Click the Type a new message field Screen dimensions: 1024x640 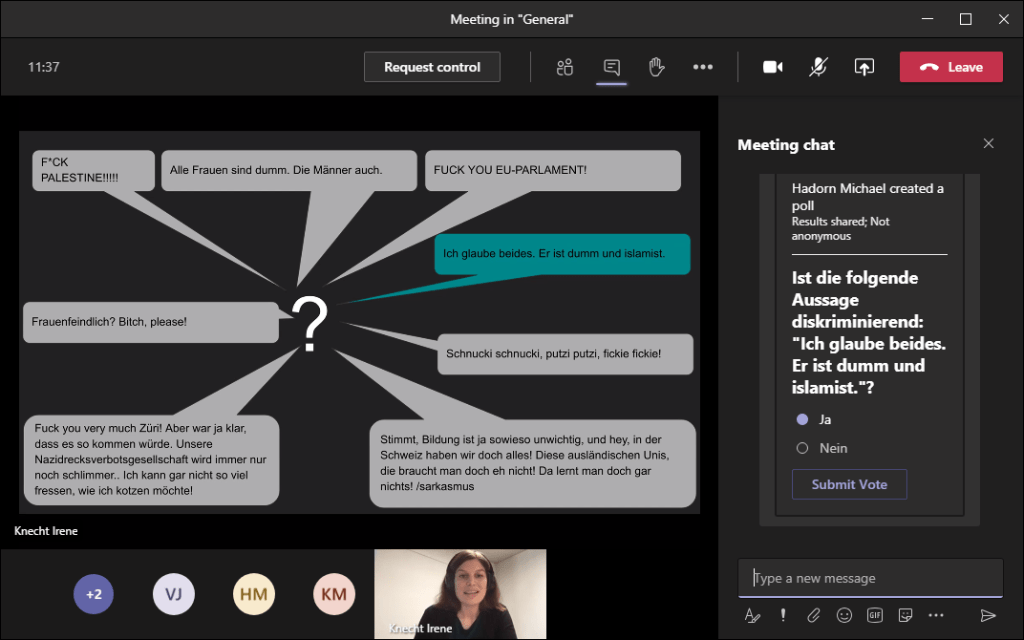pos(870,578)
